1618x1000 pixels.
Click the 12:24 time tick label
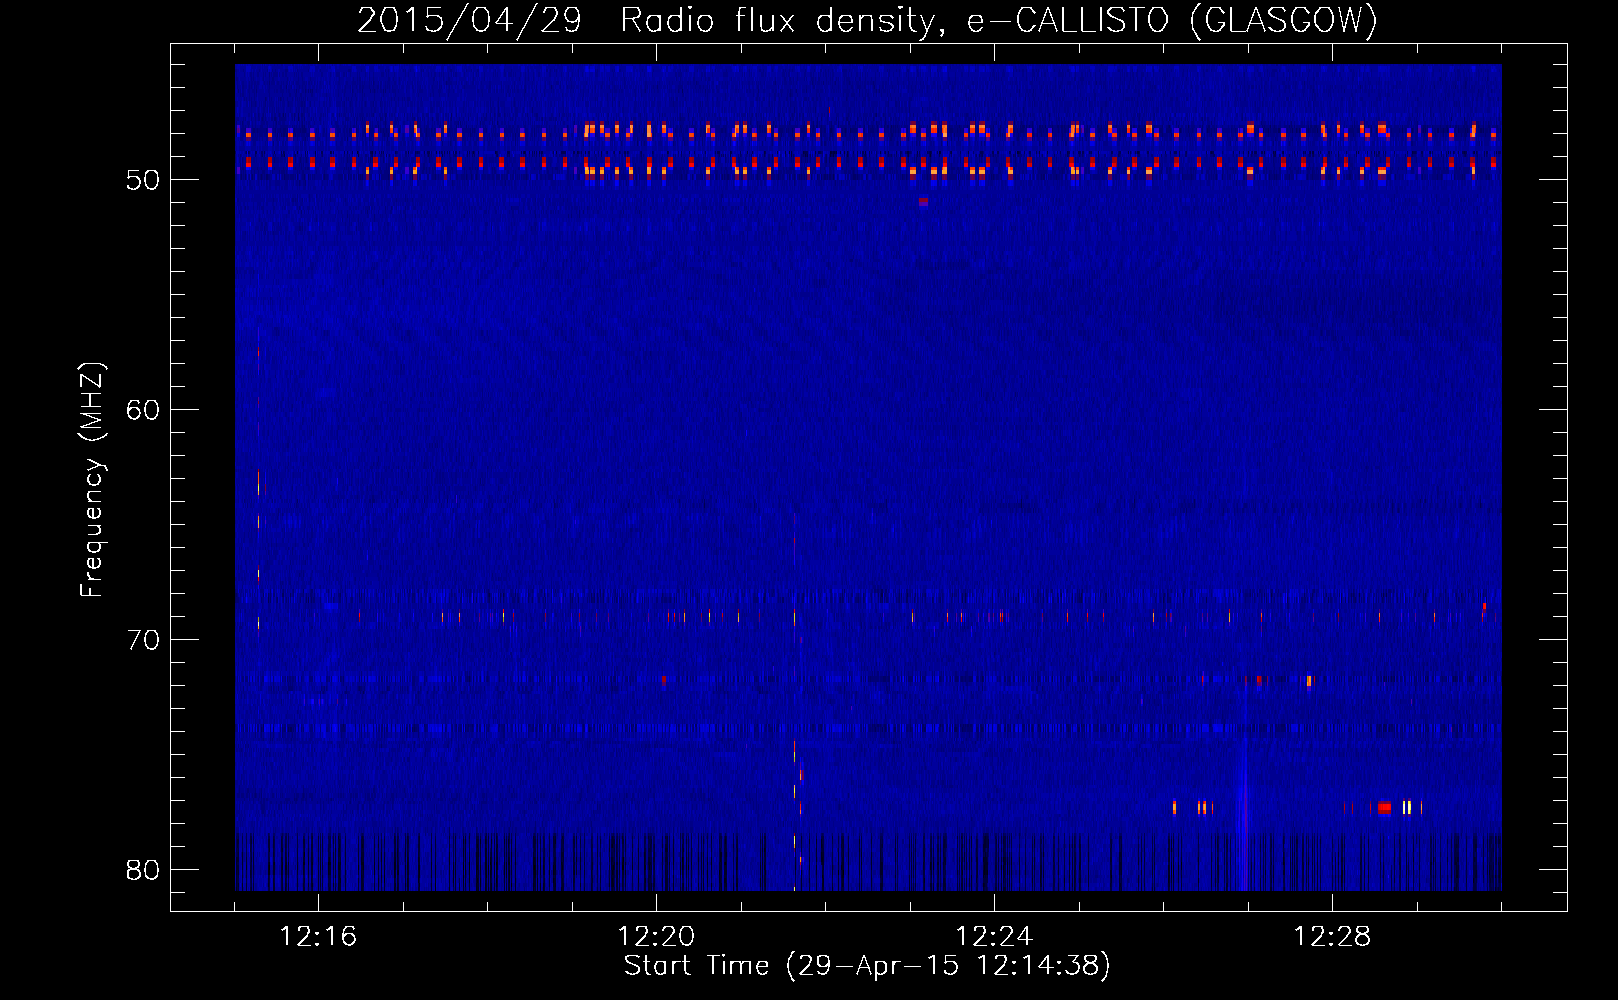point(994,937)
